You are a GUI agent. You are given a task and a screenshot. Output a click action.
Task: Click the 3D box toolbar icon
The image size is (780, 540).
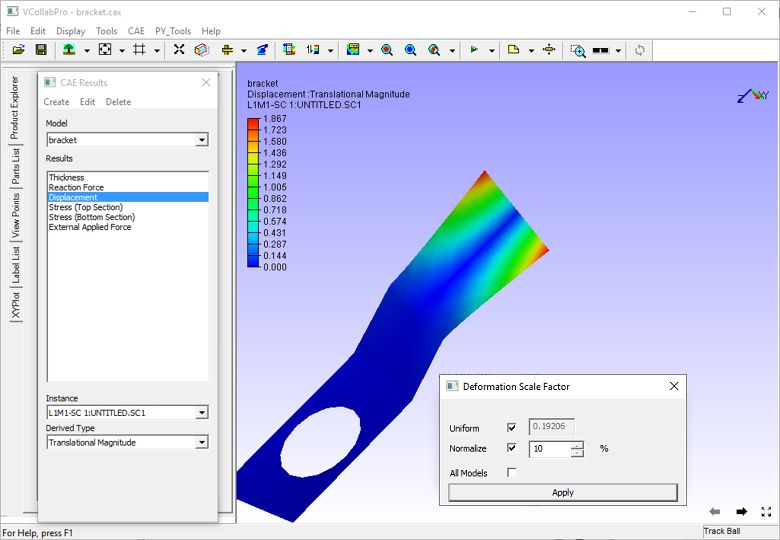[201, 50]
